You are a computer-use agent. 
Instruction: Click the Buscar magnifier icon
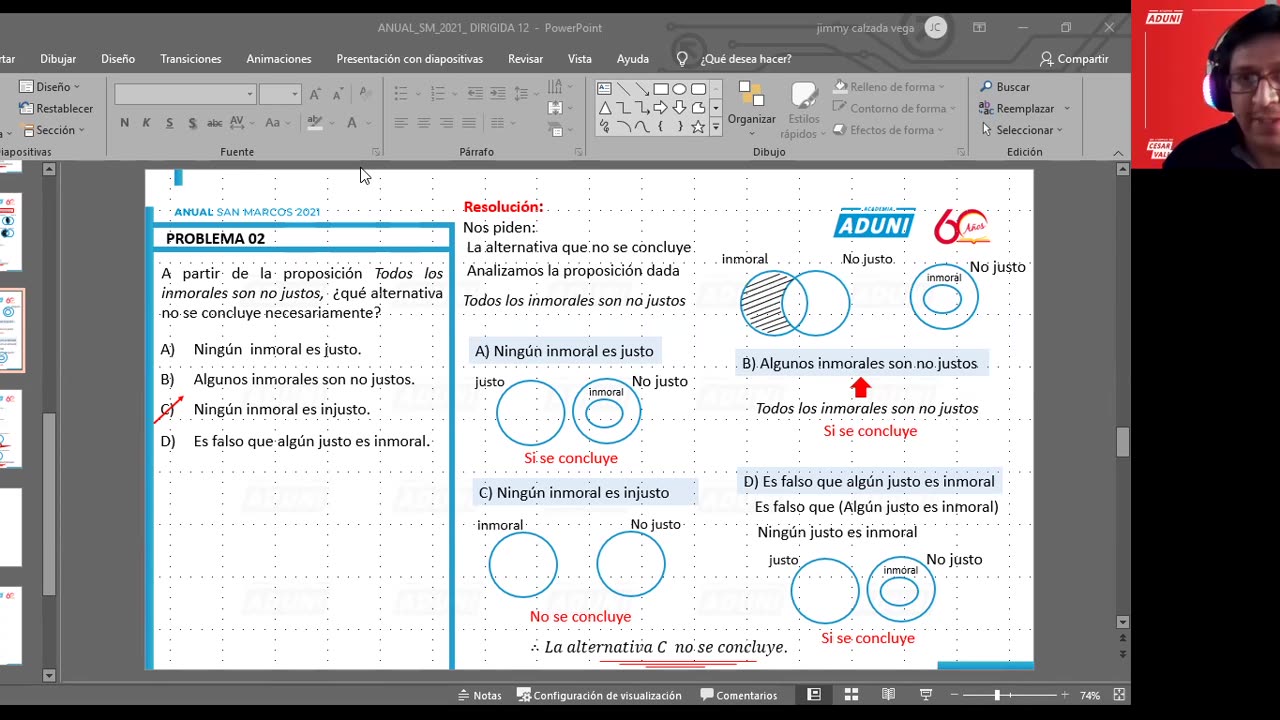click(986, 87)
